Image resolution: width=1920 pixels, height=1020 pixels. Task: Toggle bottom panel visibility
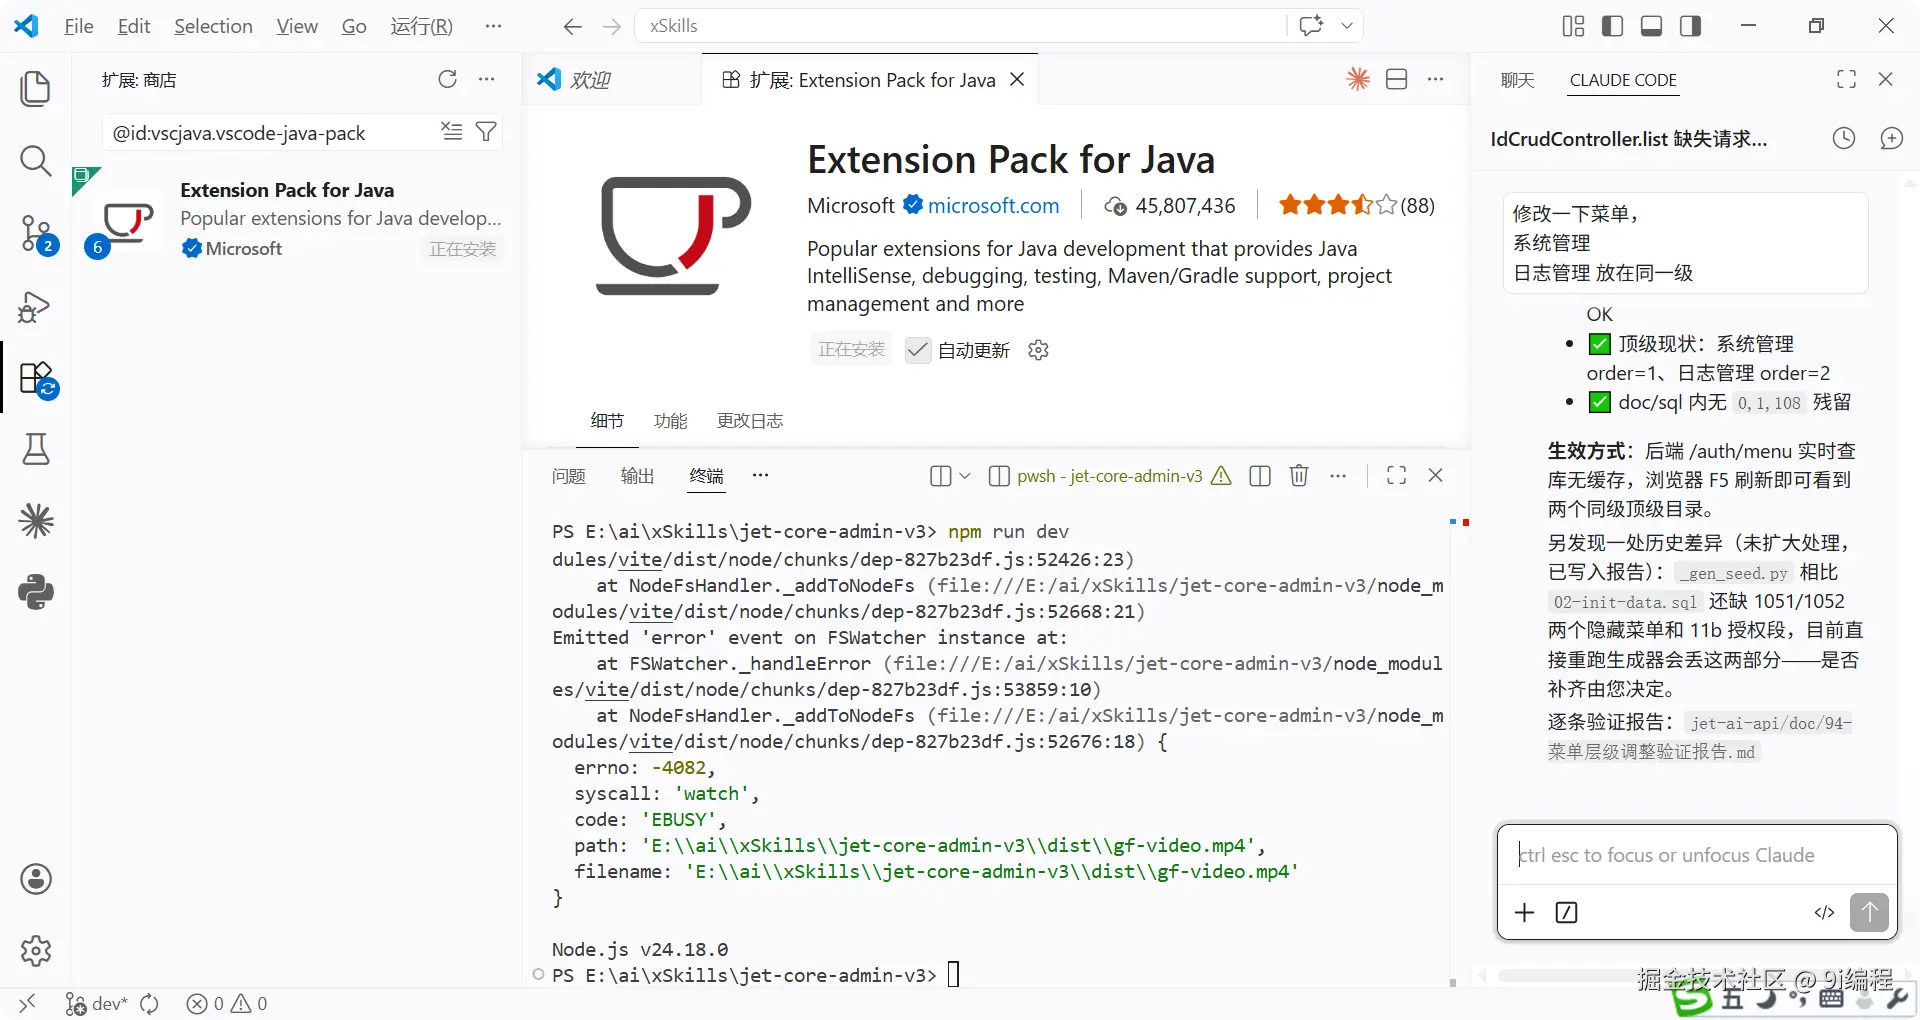pos(1652,26)
